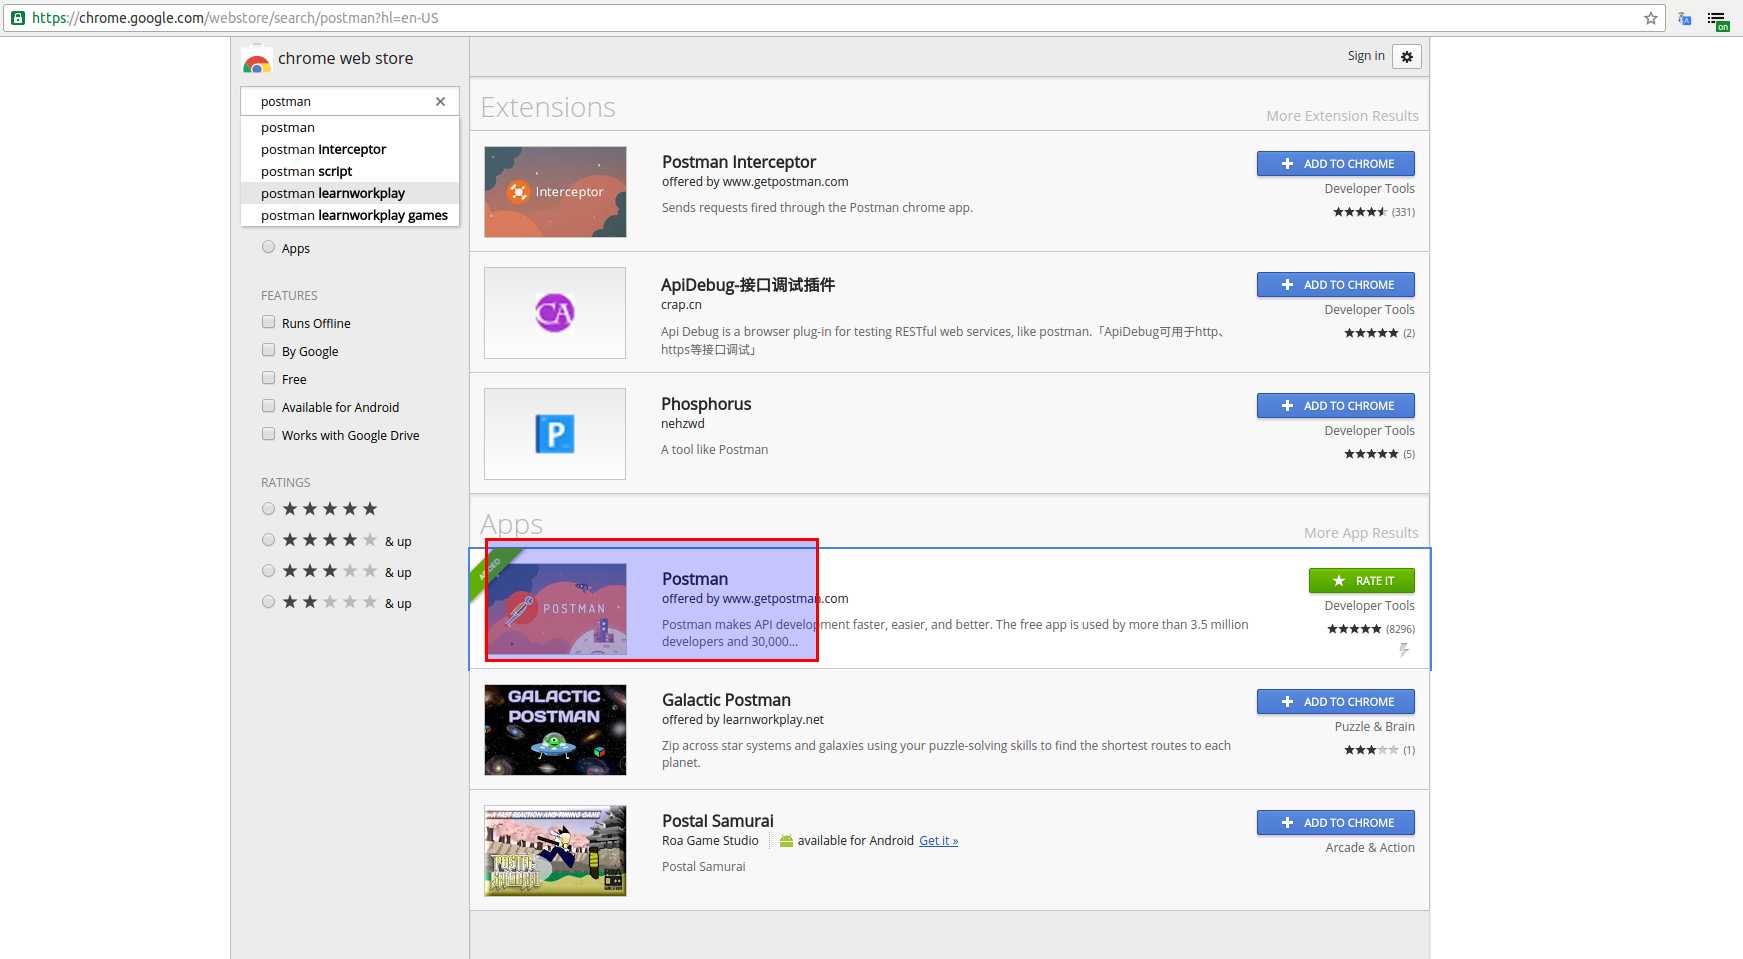The height and width of the screenshot is (959, 1743).
Task: Open the Phosphorus title text
Action: click(706, 404)
